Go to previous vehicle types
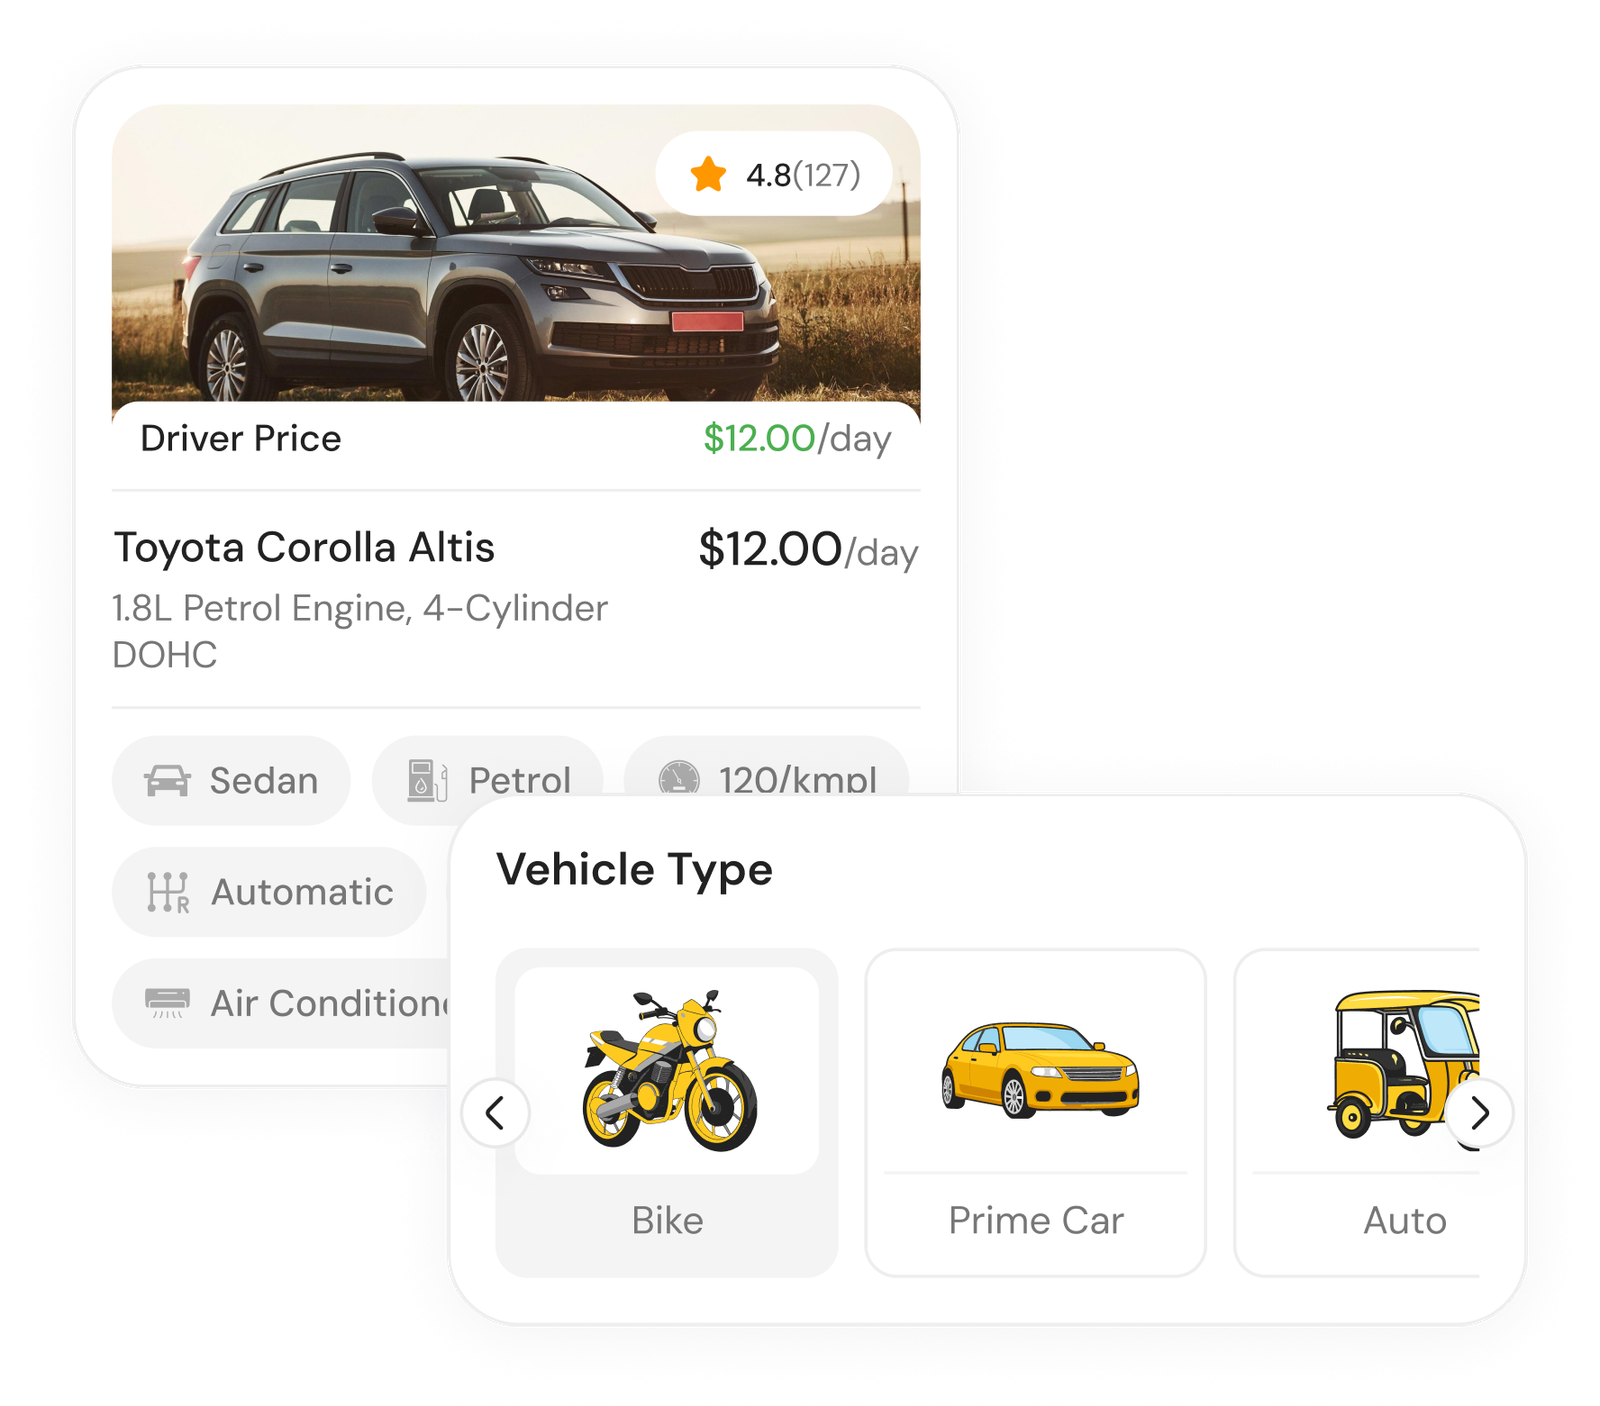Image resolution: width=1600 pixels, height=1406 pixels. tap(495, 1112)
